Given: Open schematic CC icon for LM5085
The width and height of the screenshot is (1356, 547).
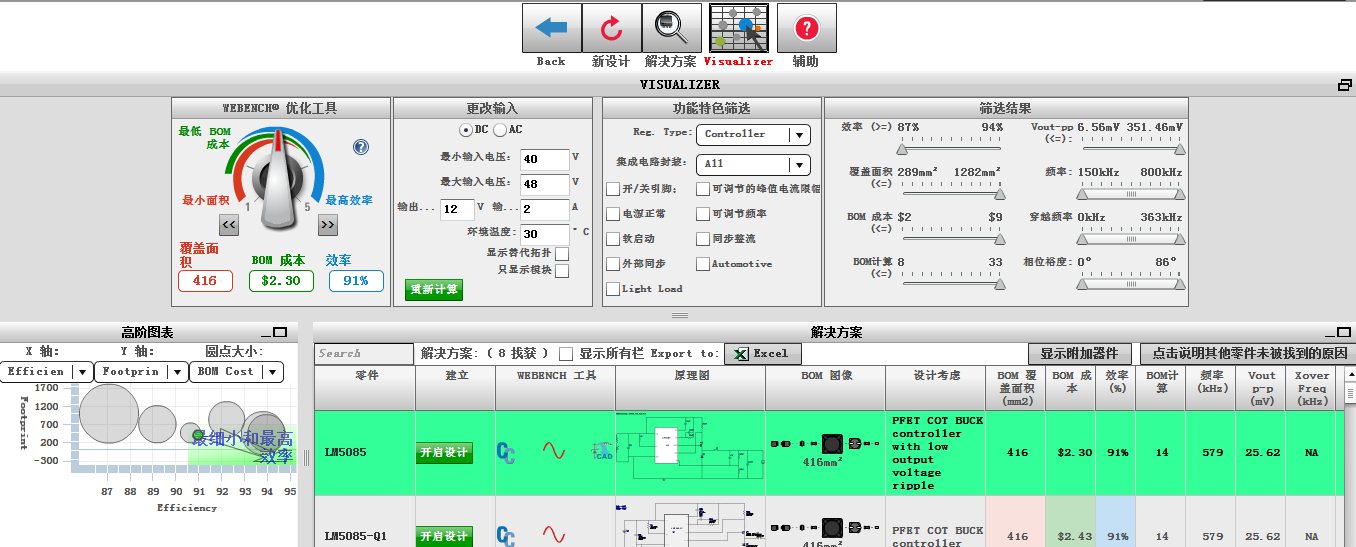Looking at the screenshot, I should (506, 451).
